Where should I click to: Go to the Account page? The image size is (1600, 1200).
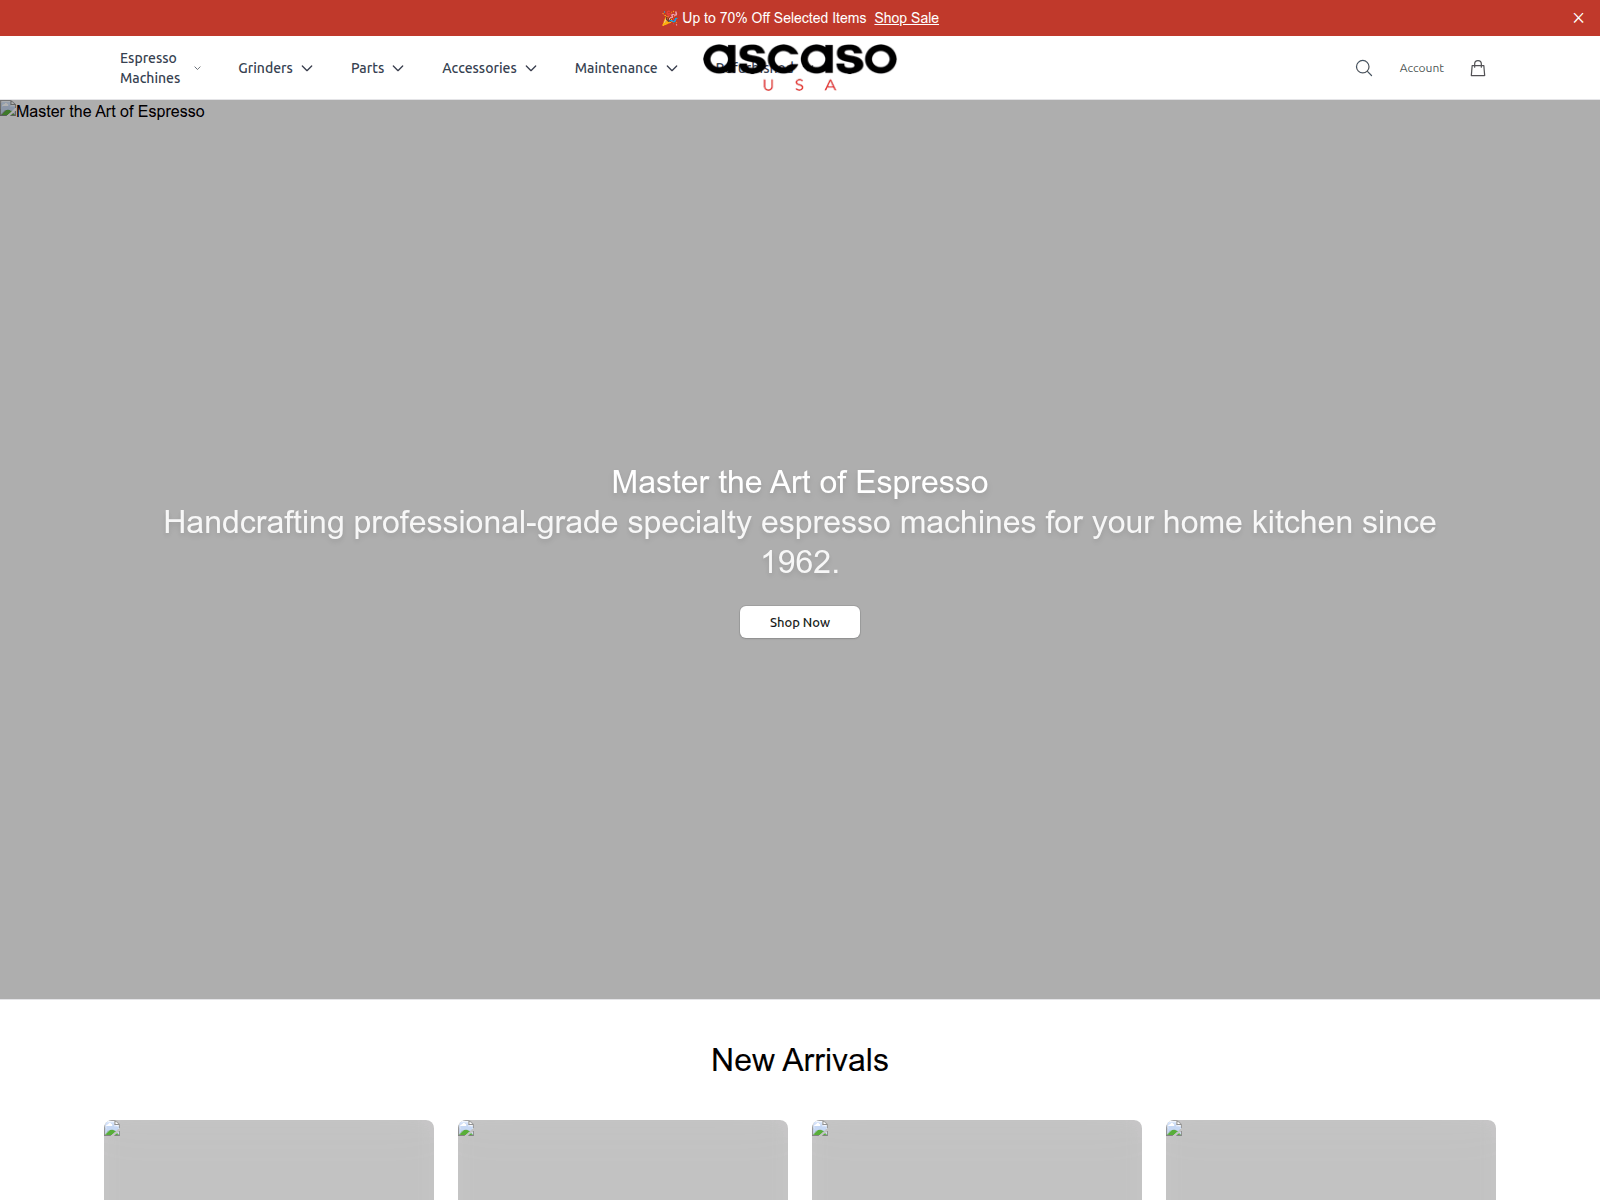click(x=1421, y=68)
